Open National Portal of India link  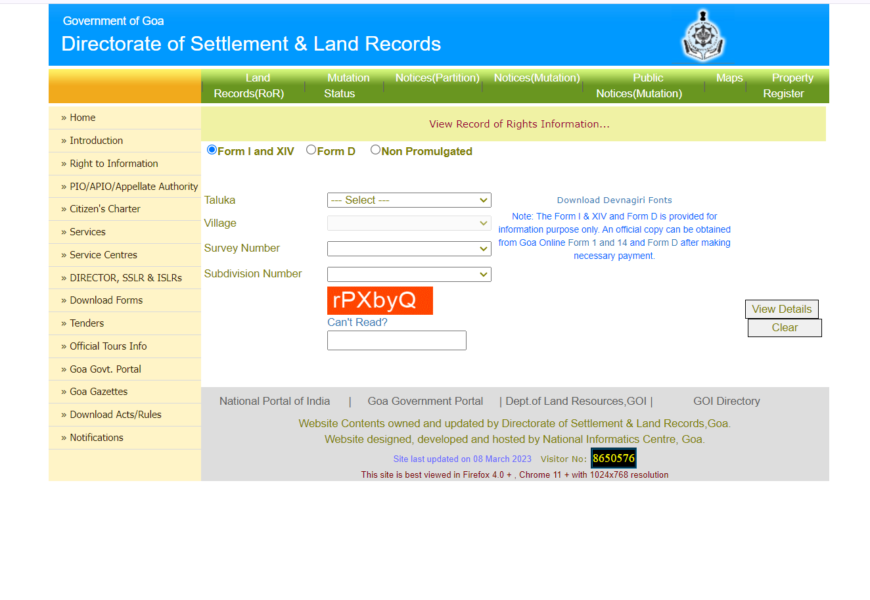coord(275,401)
